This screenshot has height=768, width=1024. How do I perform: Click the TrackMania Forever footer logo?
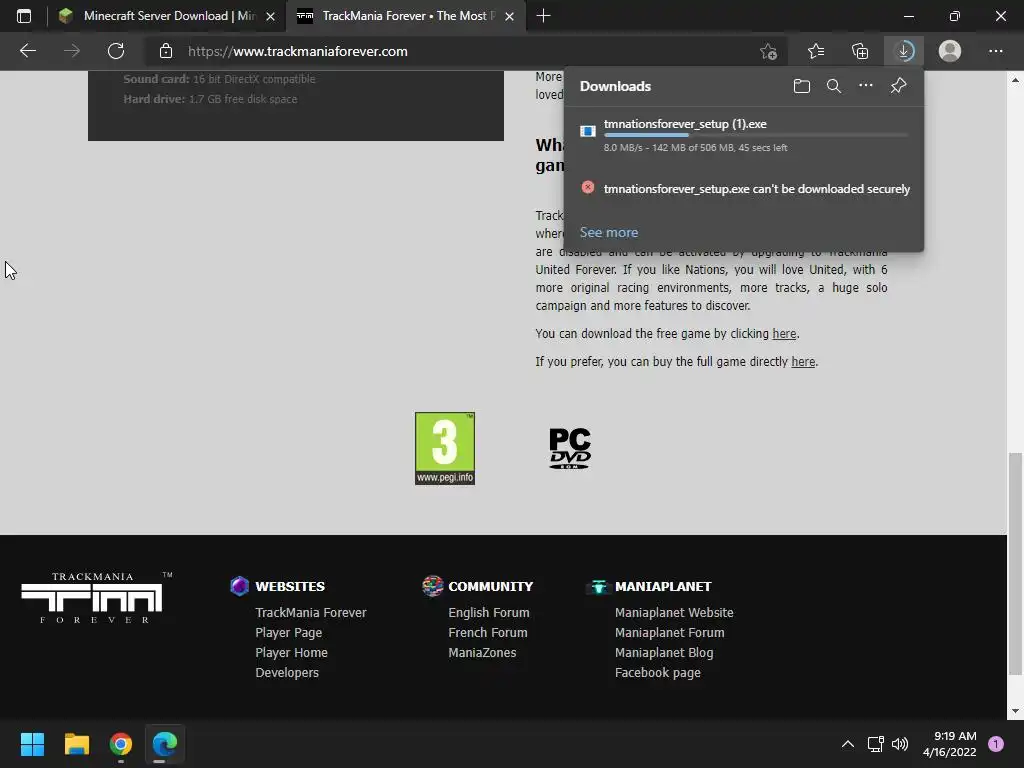coord(95,597)
